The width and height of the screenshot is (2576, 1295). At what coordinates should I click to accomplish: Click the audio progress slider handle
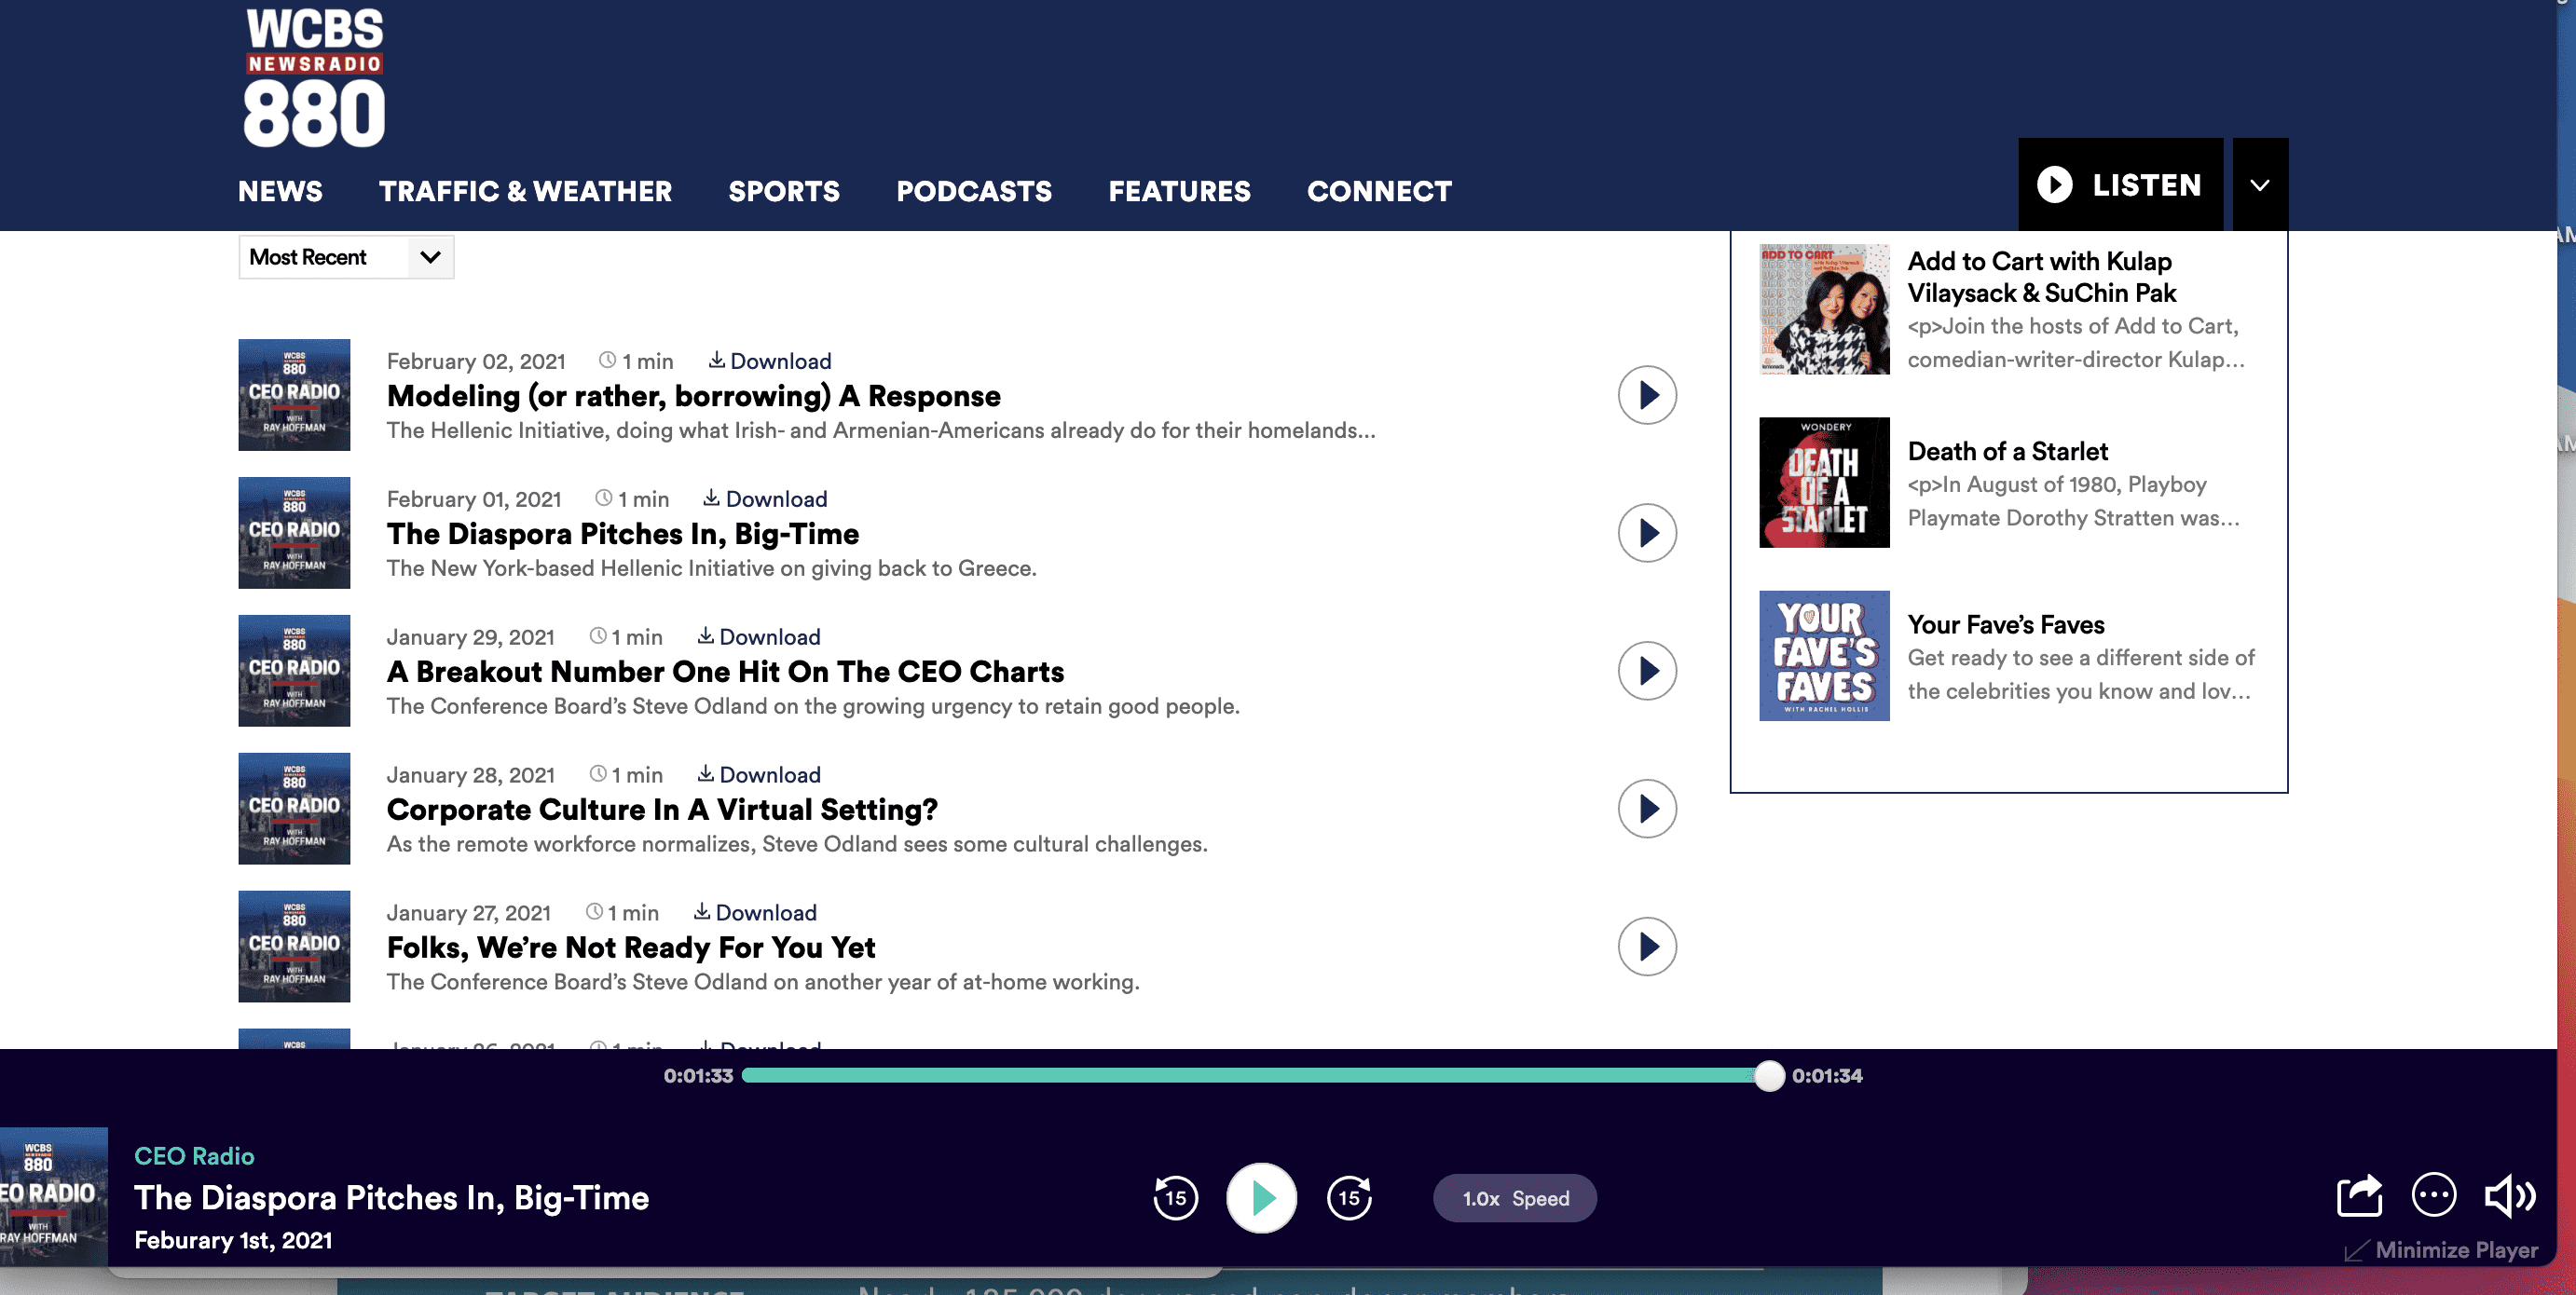[x=1768, y=1076]
